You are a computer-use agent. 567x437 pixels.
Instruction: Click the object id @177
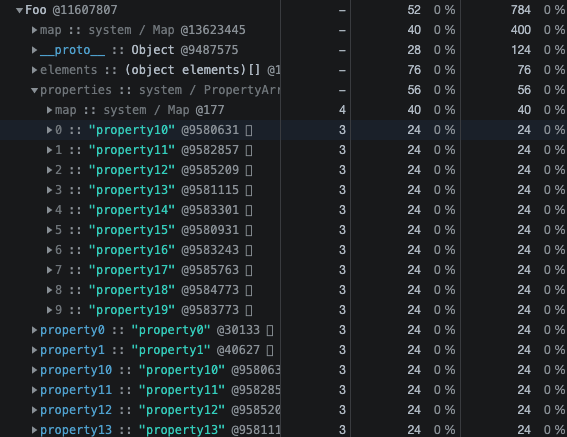pos(210,110)
